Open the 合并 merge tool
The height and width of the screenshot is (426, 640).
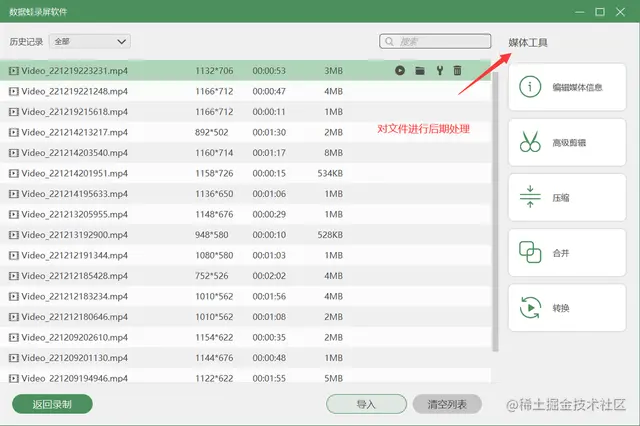(x=567, y=253)
